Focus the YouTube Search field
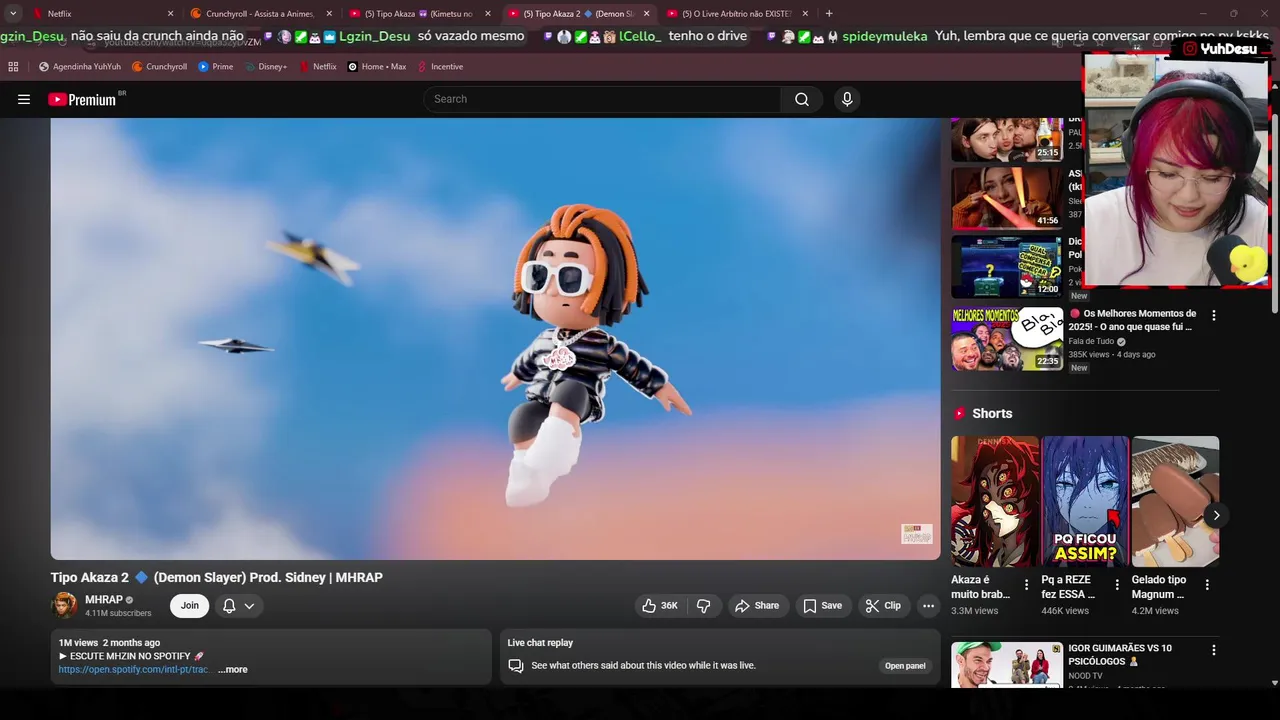Viewport: 1280px width, 720px height. [x=602, y=99]
